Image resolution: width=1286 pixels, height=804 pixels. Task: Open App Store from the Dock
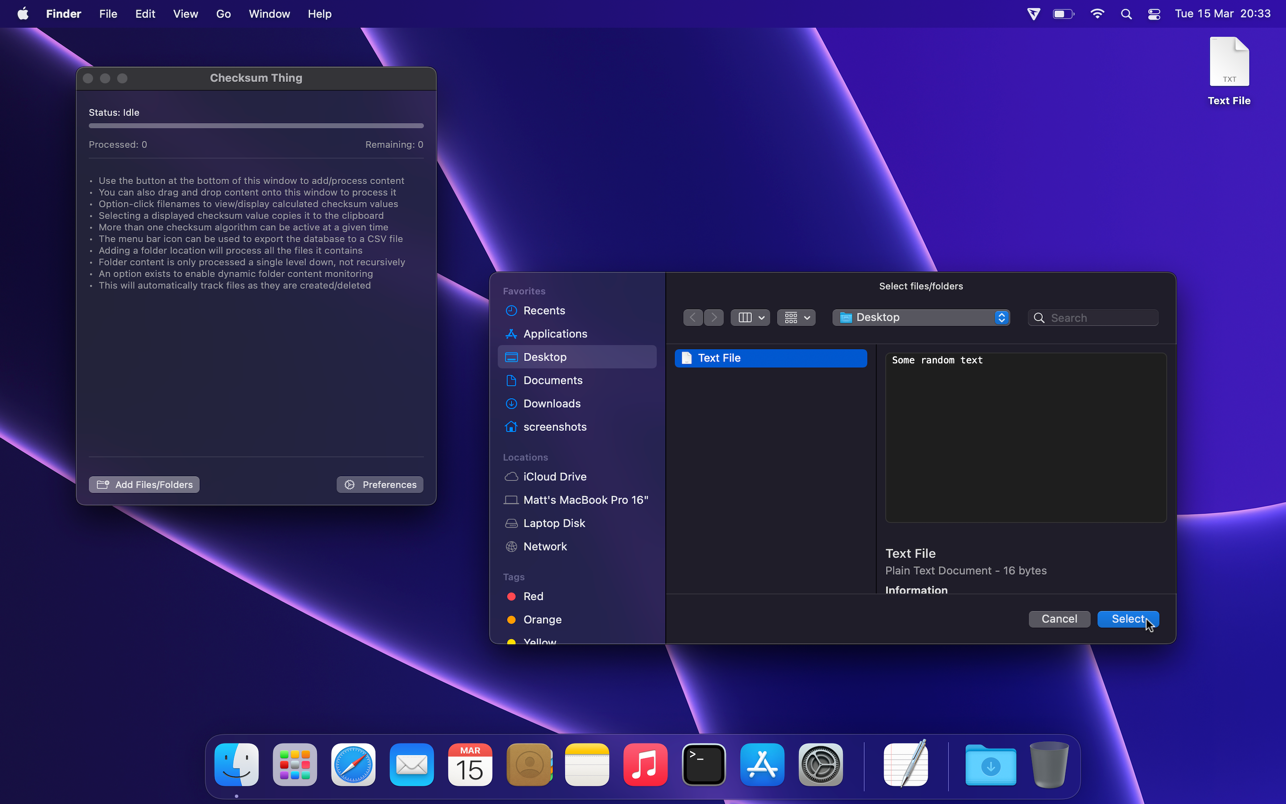(x=762, y=765)
